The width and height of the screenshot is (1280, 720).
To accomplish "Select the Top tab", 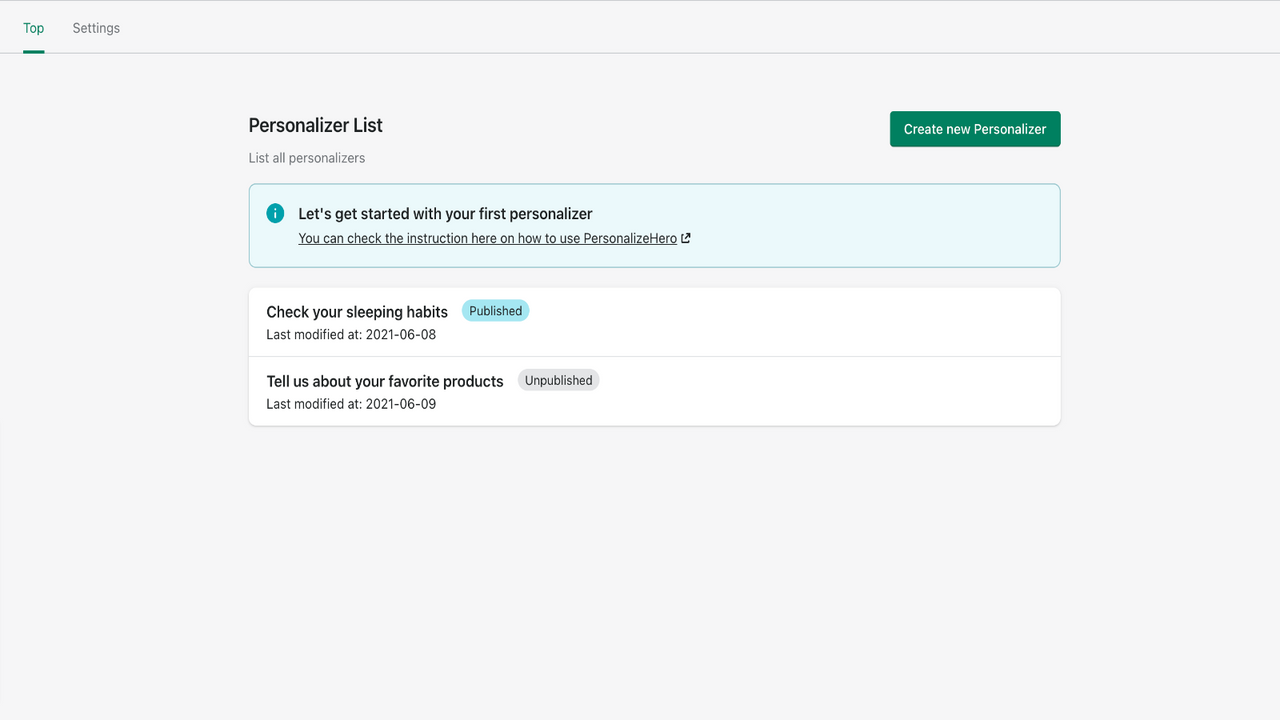I will 34,28.
